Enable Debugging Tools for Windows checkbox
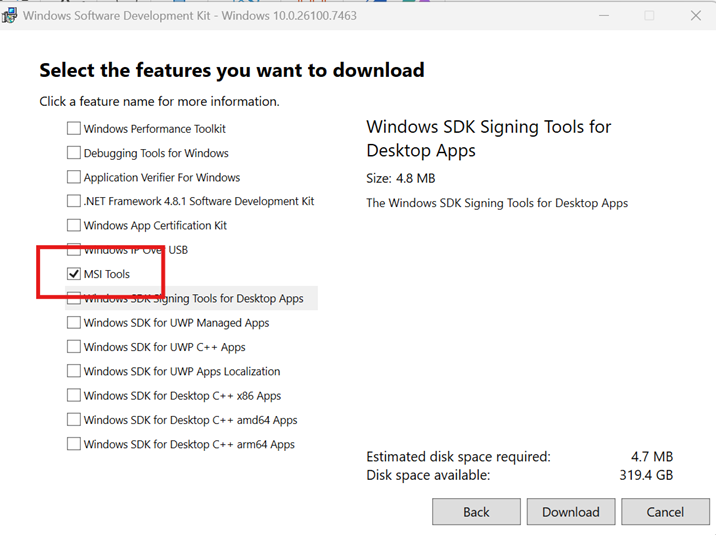The height and width of the screenshot is (535, 716). (x=74, y=152)
